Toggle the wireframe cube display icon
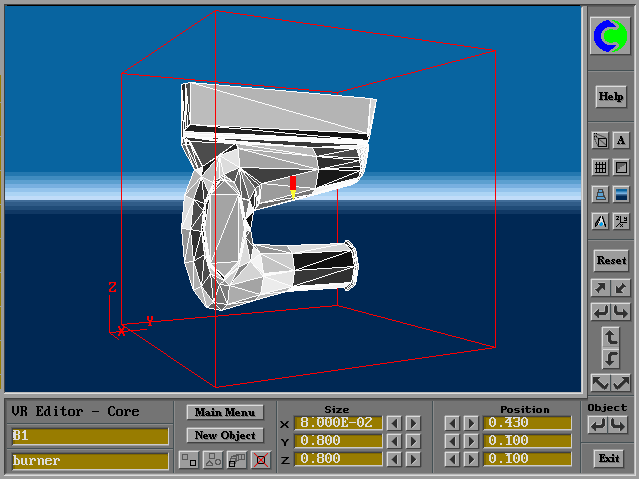This screenshot has width=639, height=479. coord(600,141)
